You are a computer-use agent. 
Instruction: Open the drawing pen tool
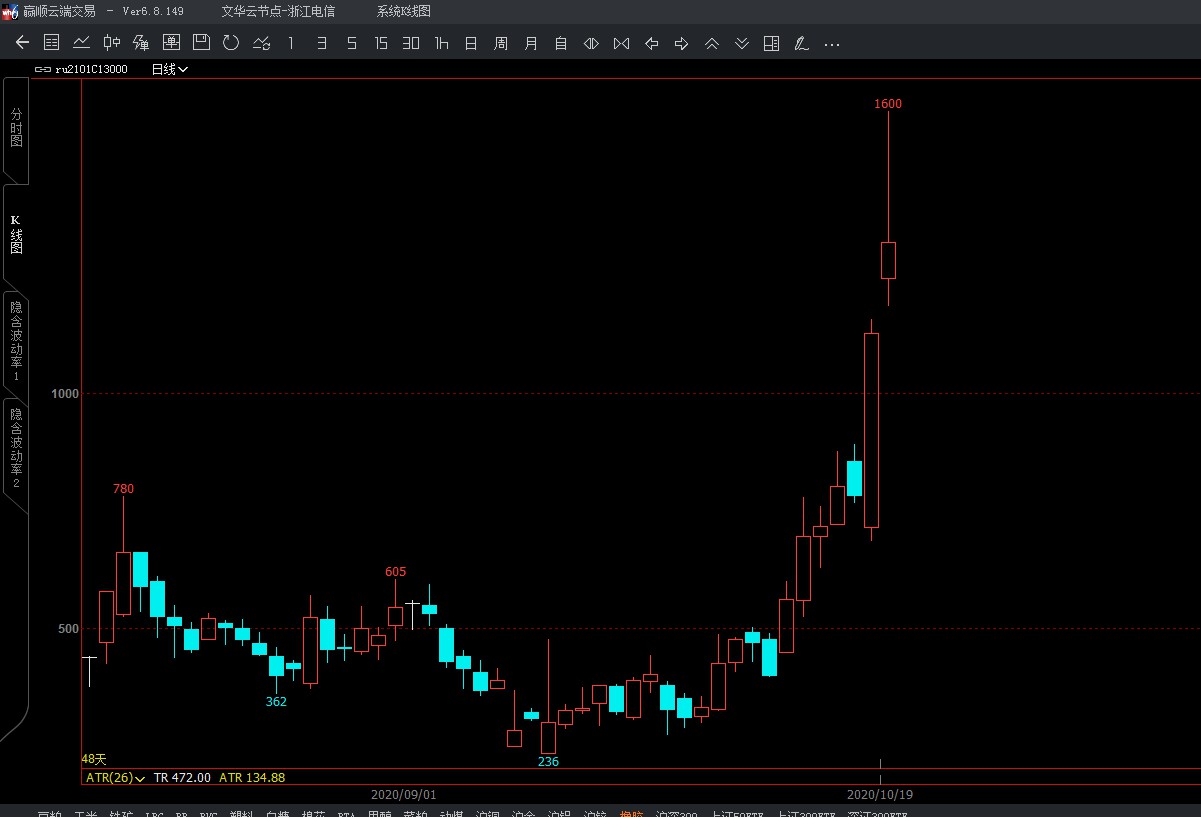(801, 43)
